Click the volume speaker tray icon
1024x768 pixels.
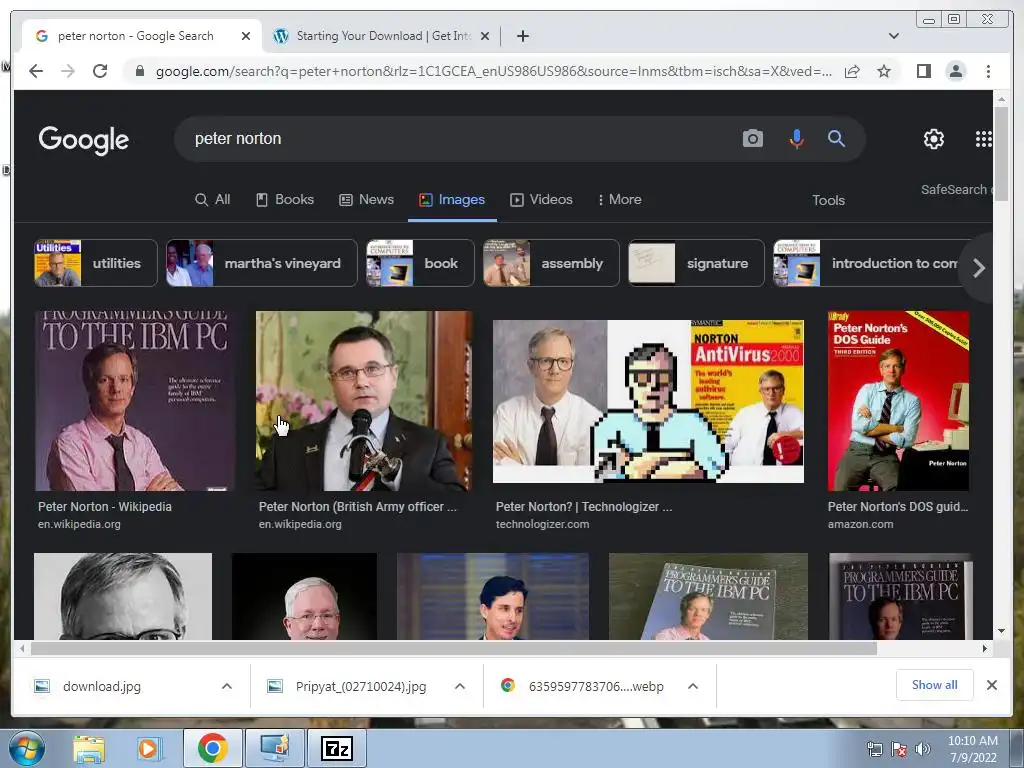tap(922, 749)
